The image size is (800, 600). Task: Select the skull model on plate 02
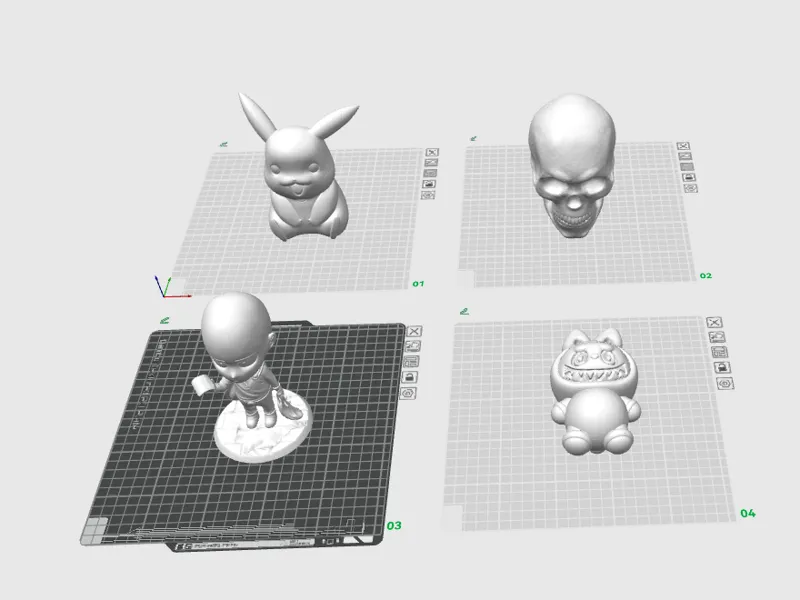(571, 166)
